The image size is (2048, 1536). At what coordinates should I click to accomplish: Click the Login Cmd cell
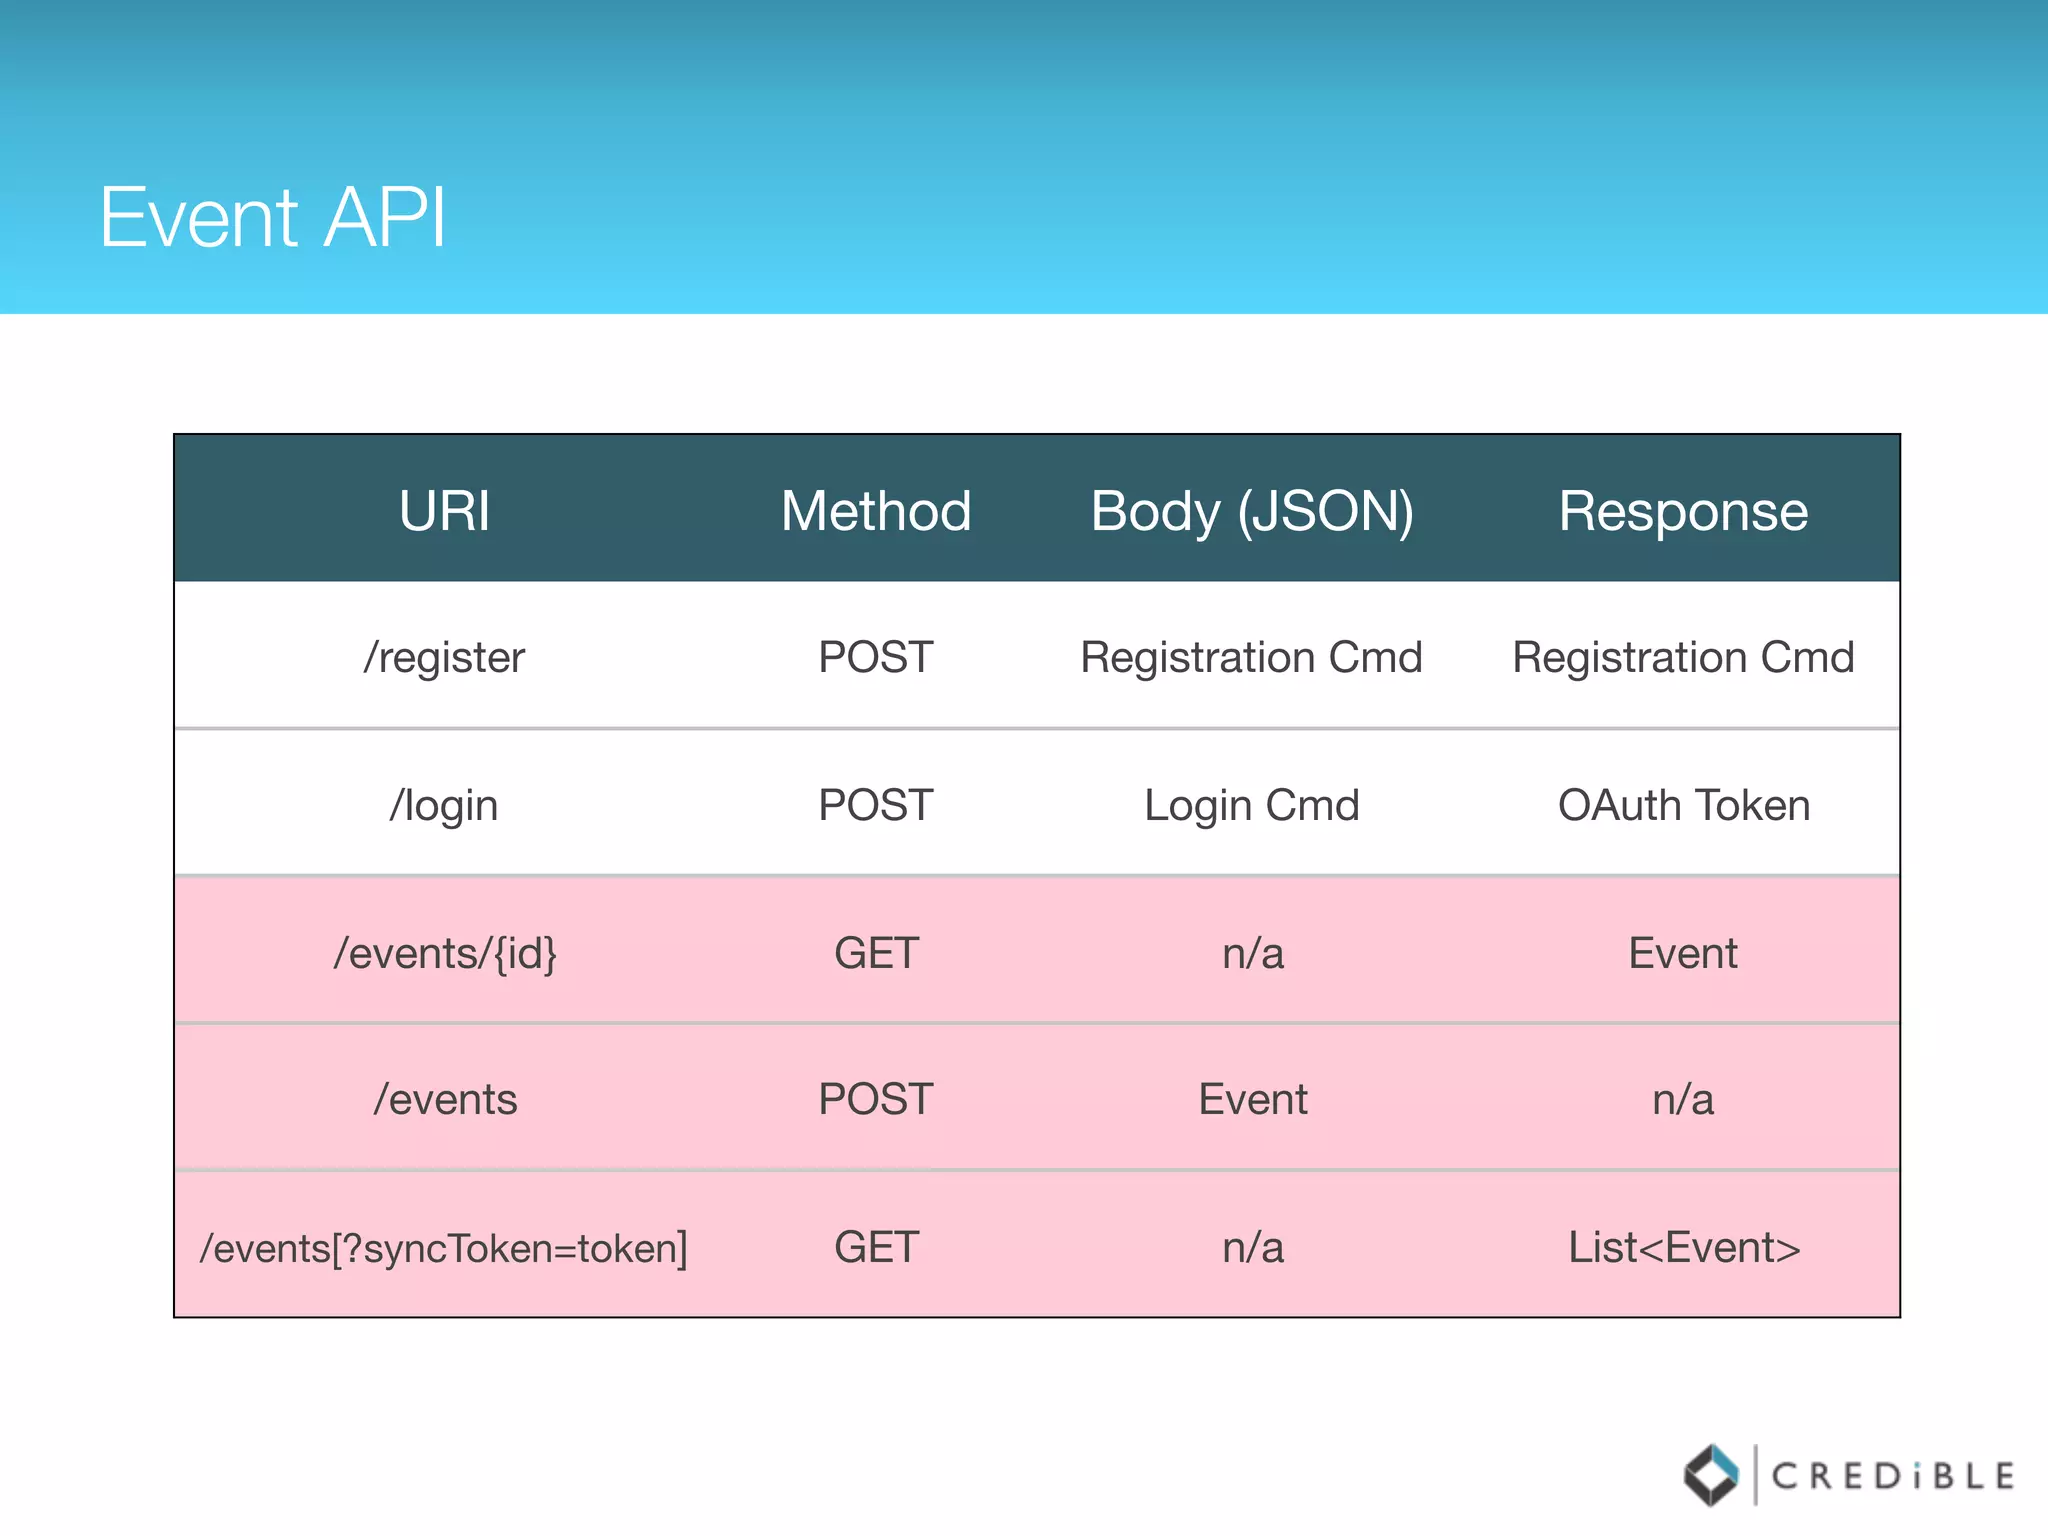point(1252,806)
